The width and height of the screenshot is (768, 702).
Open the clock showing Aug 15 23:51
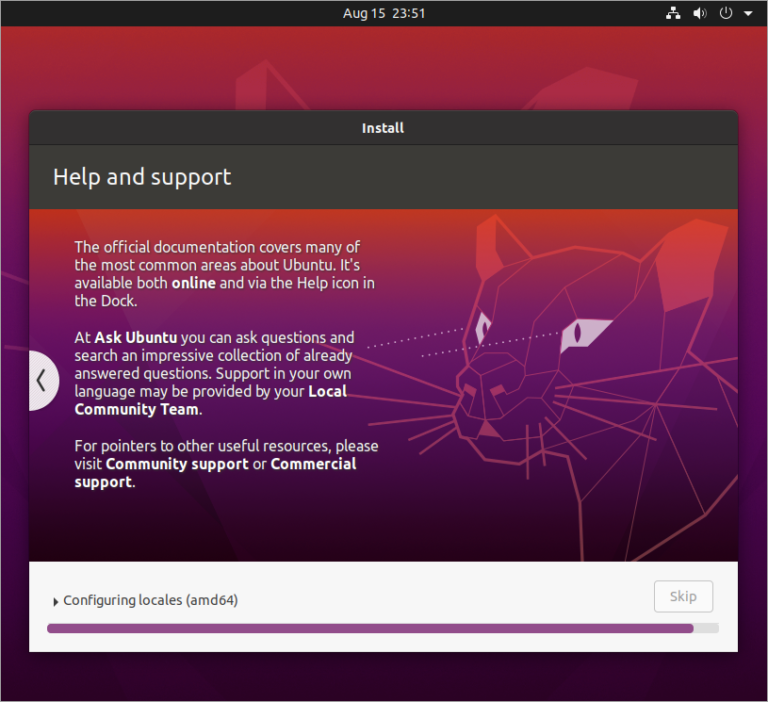coord(384,13)
